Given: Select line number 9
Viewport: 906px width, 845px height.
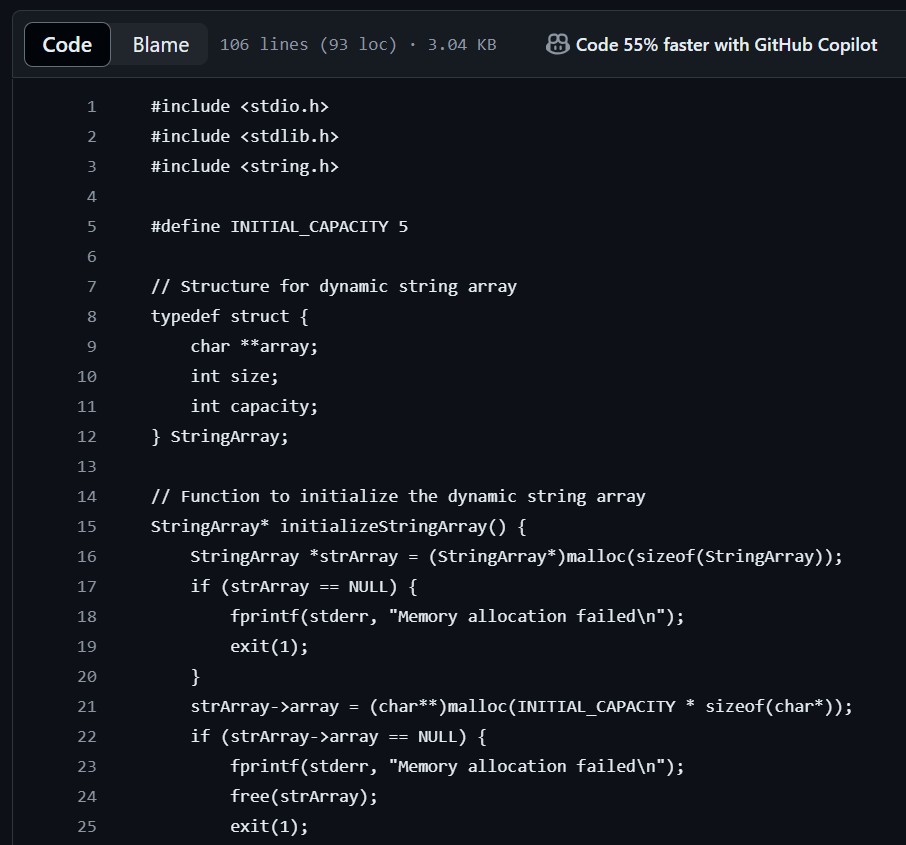Looking at the screenshot, I should coord(91,347).
